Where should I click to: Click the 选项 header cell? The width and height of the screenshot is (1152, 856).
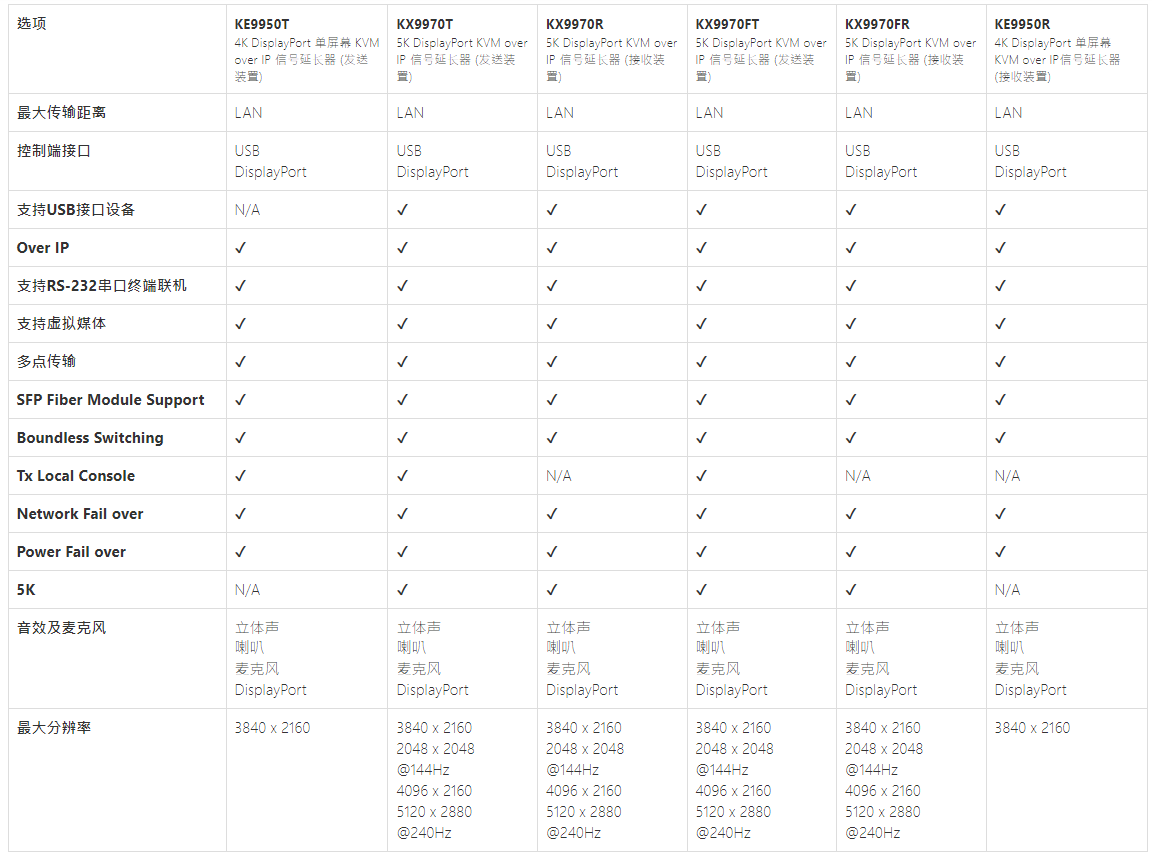point(32,24)
